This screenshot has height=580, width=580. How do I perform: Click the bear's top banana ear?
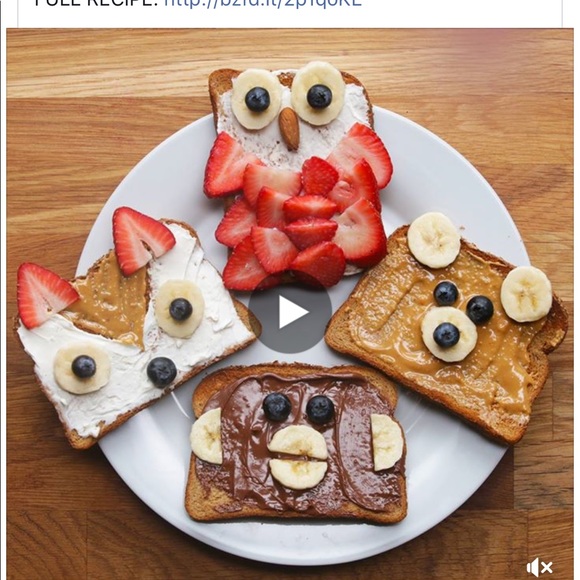coord(434,240)
